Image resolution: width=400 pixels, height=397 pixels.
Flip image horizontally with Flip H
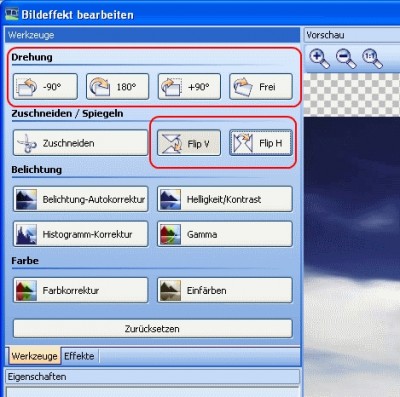coord(261,143)
